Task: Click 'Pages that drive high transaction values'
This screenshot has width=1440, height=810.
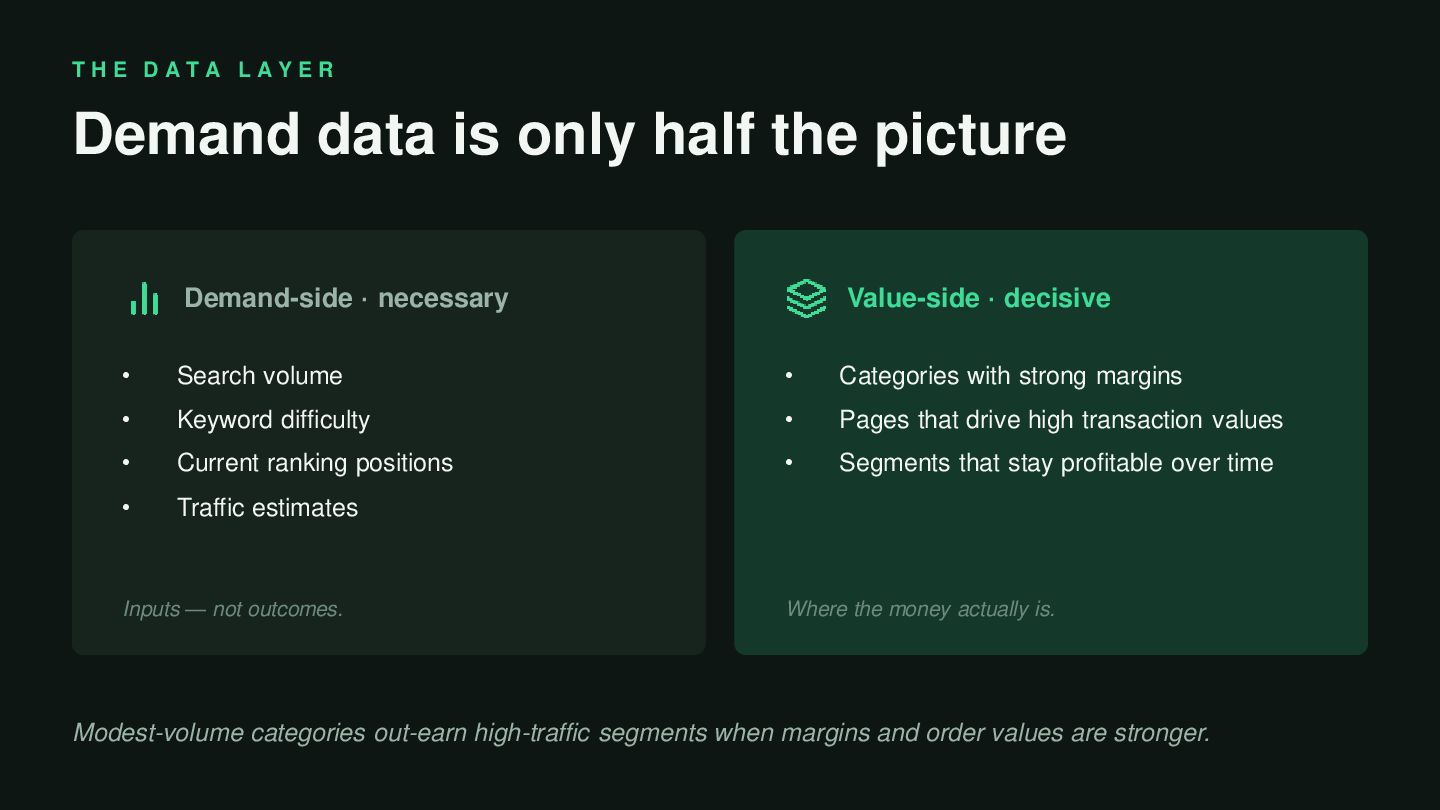Action: tap(1061, 420)
